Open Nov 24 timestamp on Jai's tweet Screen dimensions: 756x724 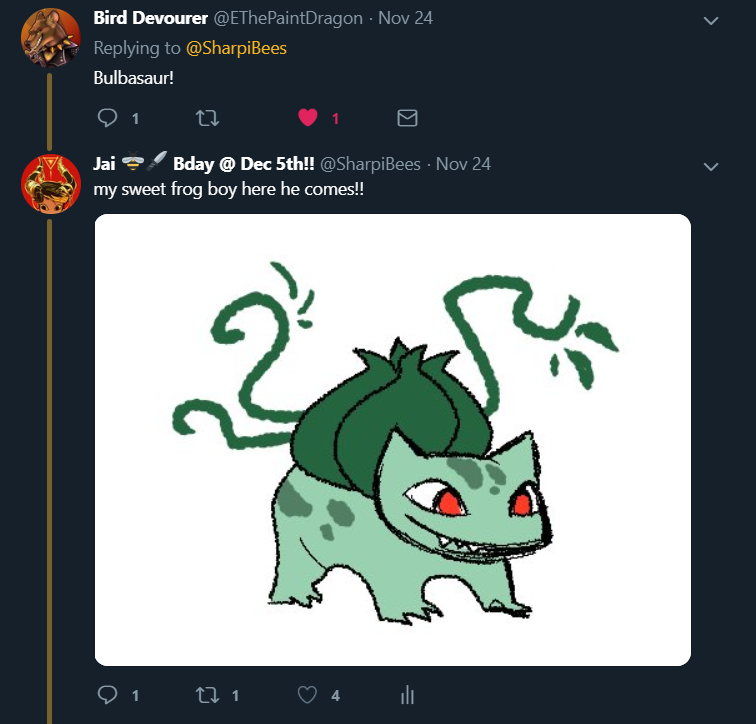(x=464, y=163)
